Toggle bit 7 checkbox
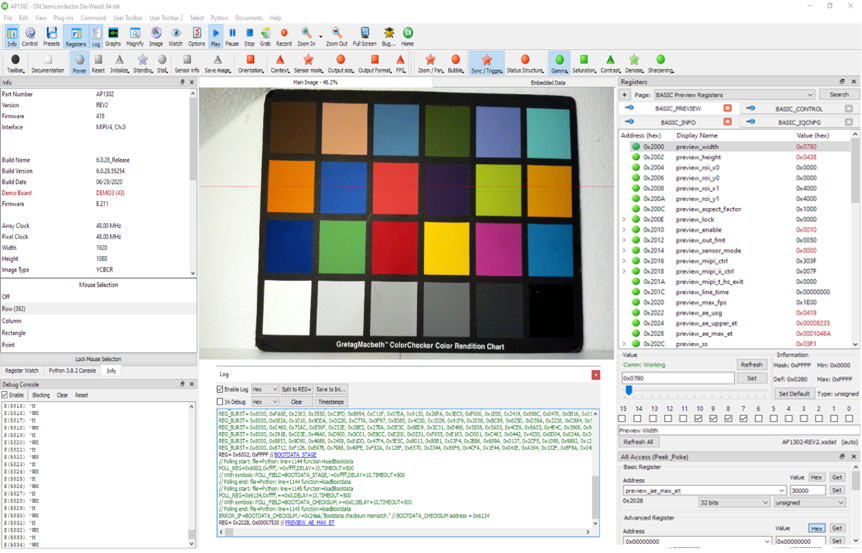The height and width of the screenshot is (553, 862). point(743,418)
